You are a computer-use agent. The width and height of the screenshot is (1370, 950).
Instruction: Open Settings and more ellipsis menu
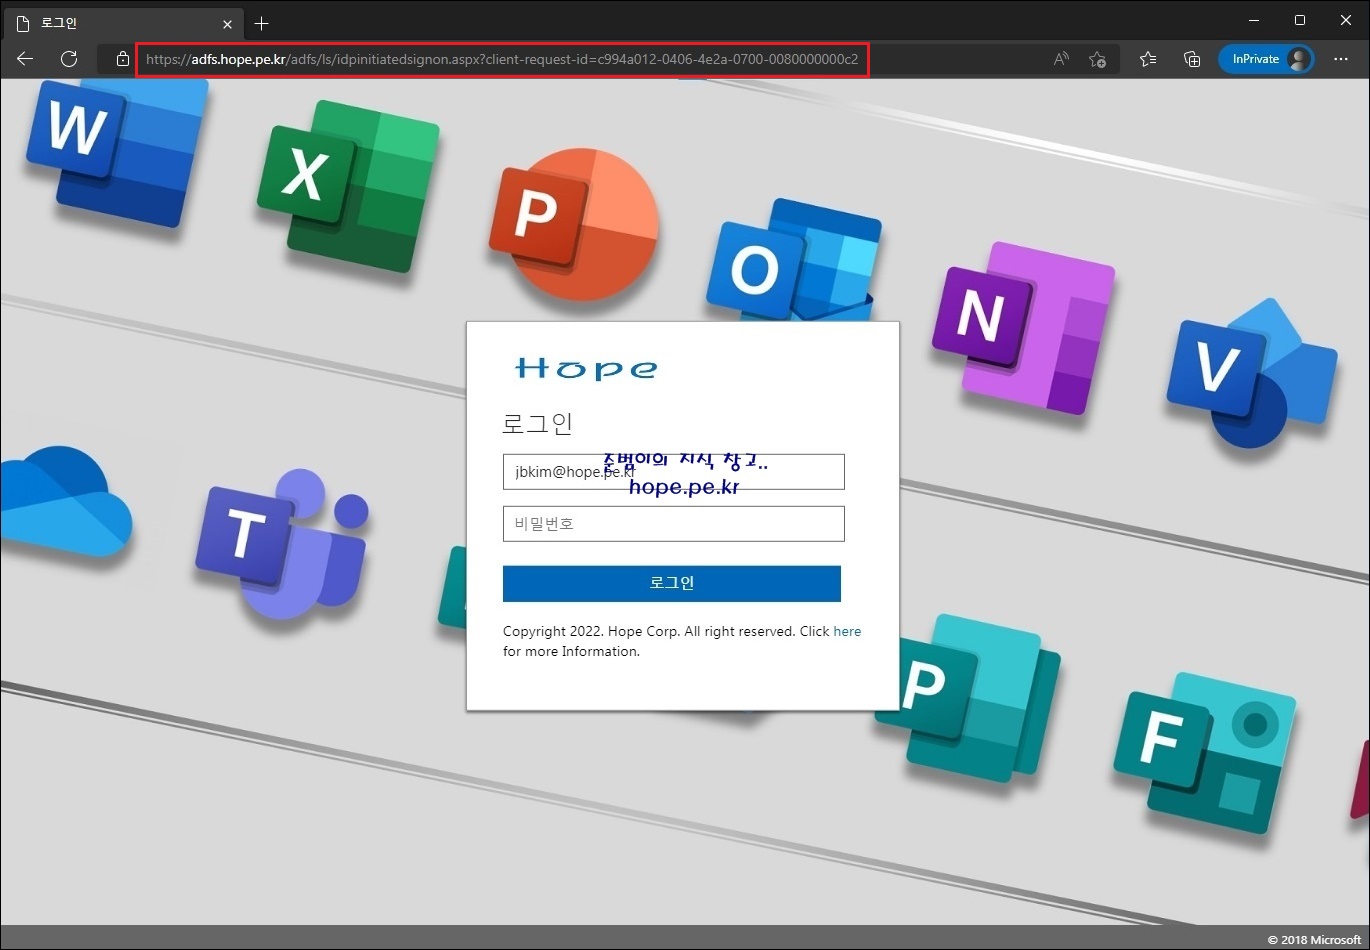click(x=1341, y=59)
